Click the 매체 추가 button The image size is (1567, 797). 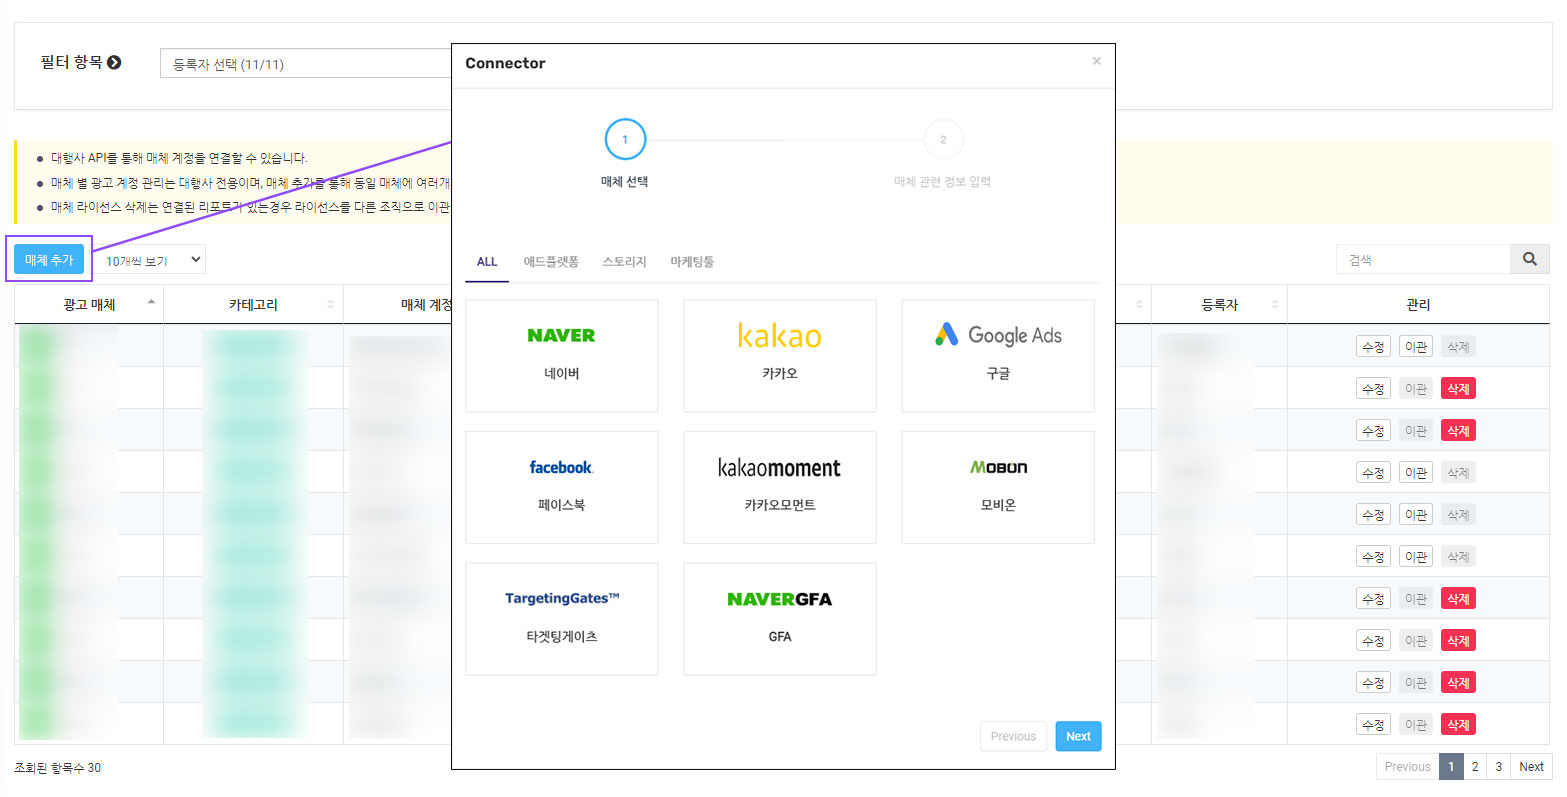[x=49, y=260]
